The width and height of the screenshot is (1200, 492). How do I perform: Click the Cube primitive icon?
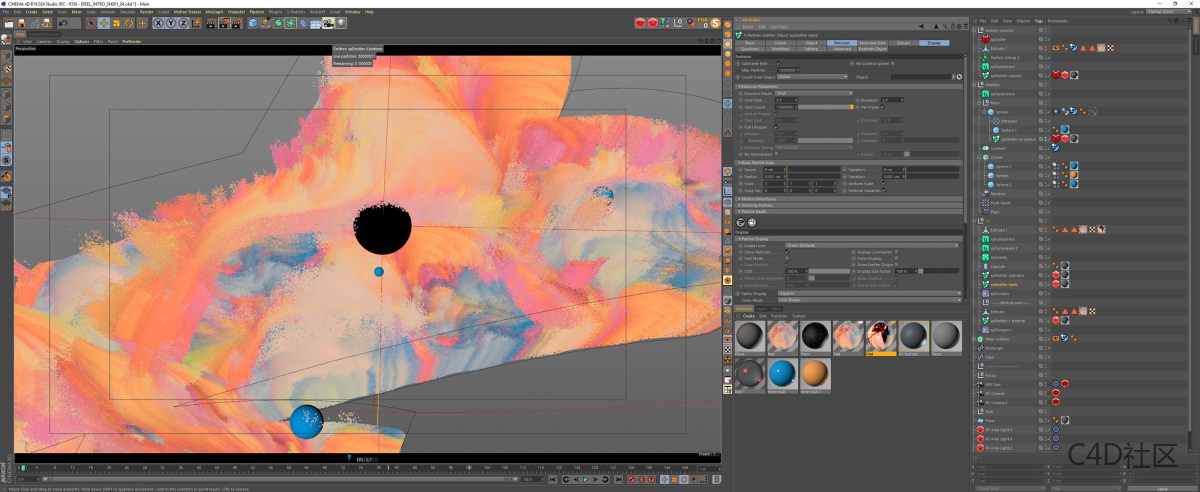point(253,22)
